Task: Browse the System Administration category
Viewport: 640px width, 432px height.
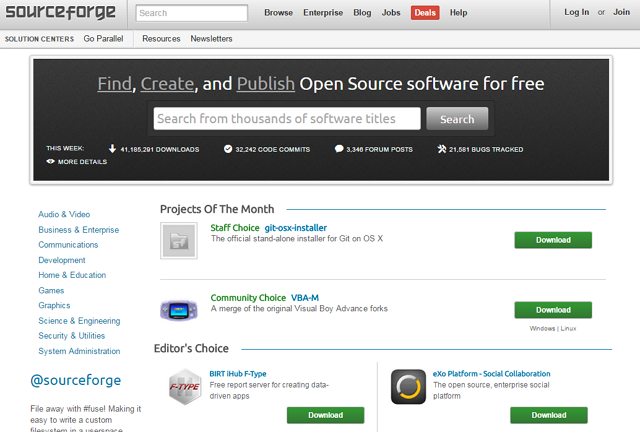Action: (79, 351)
